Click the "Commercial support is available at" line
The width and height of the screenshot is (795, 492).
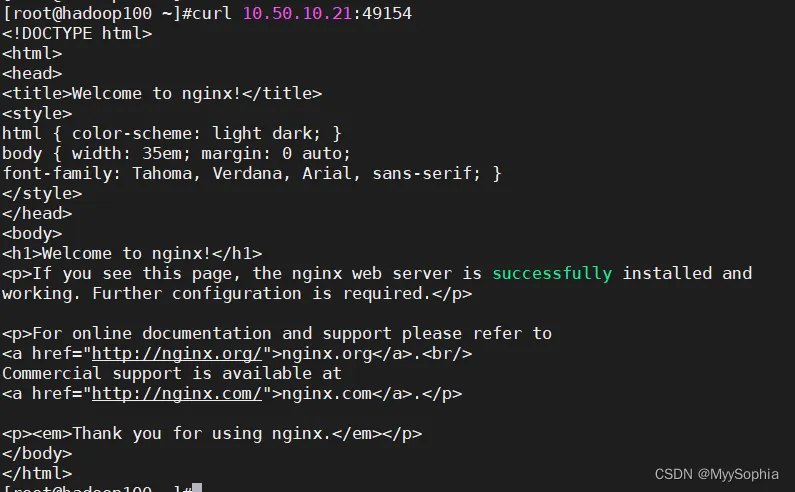172,373
